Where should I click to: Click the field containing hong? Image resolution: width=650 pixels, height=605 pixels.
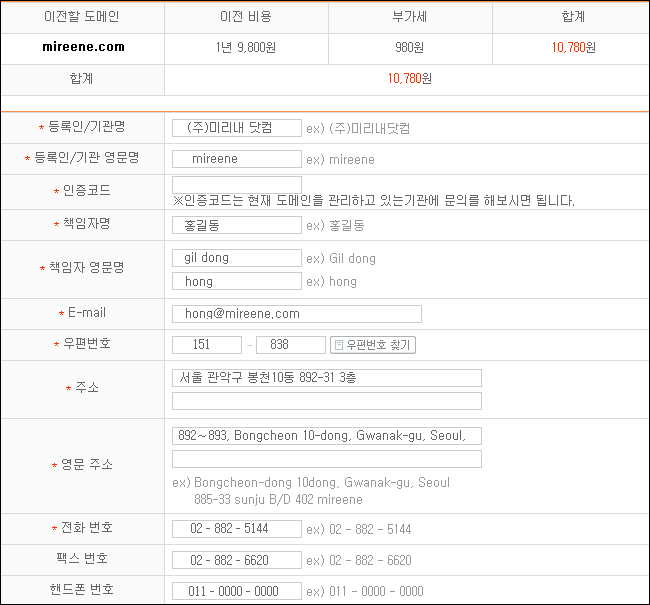tap(237, 281)
